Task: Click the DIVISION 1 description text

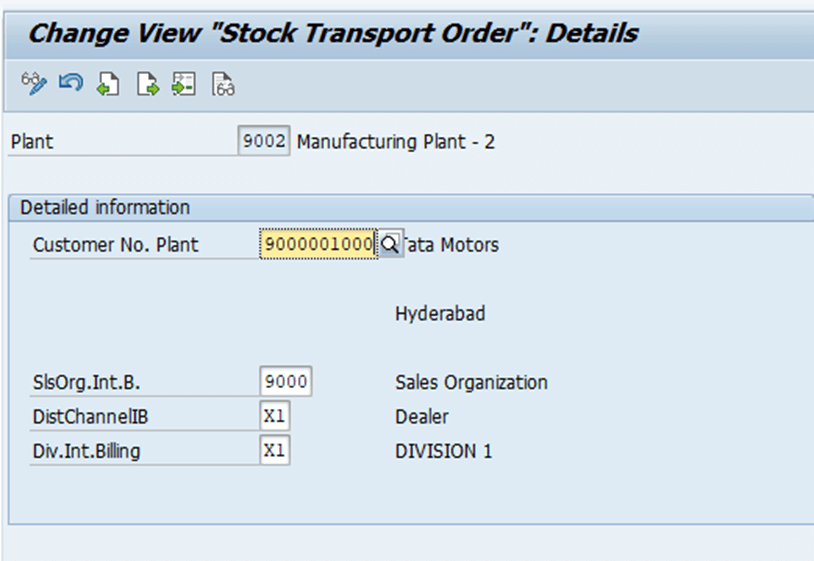Action: 443,451
